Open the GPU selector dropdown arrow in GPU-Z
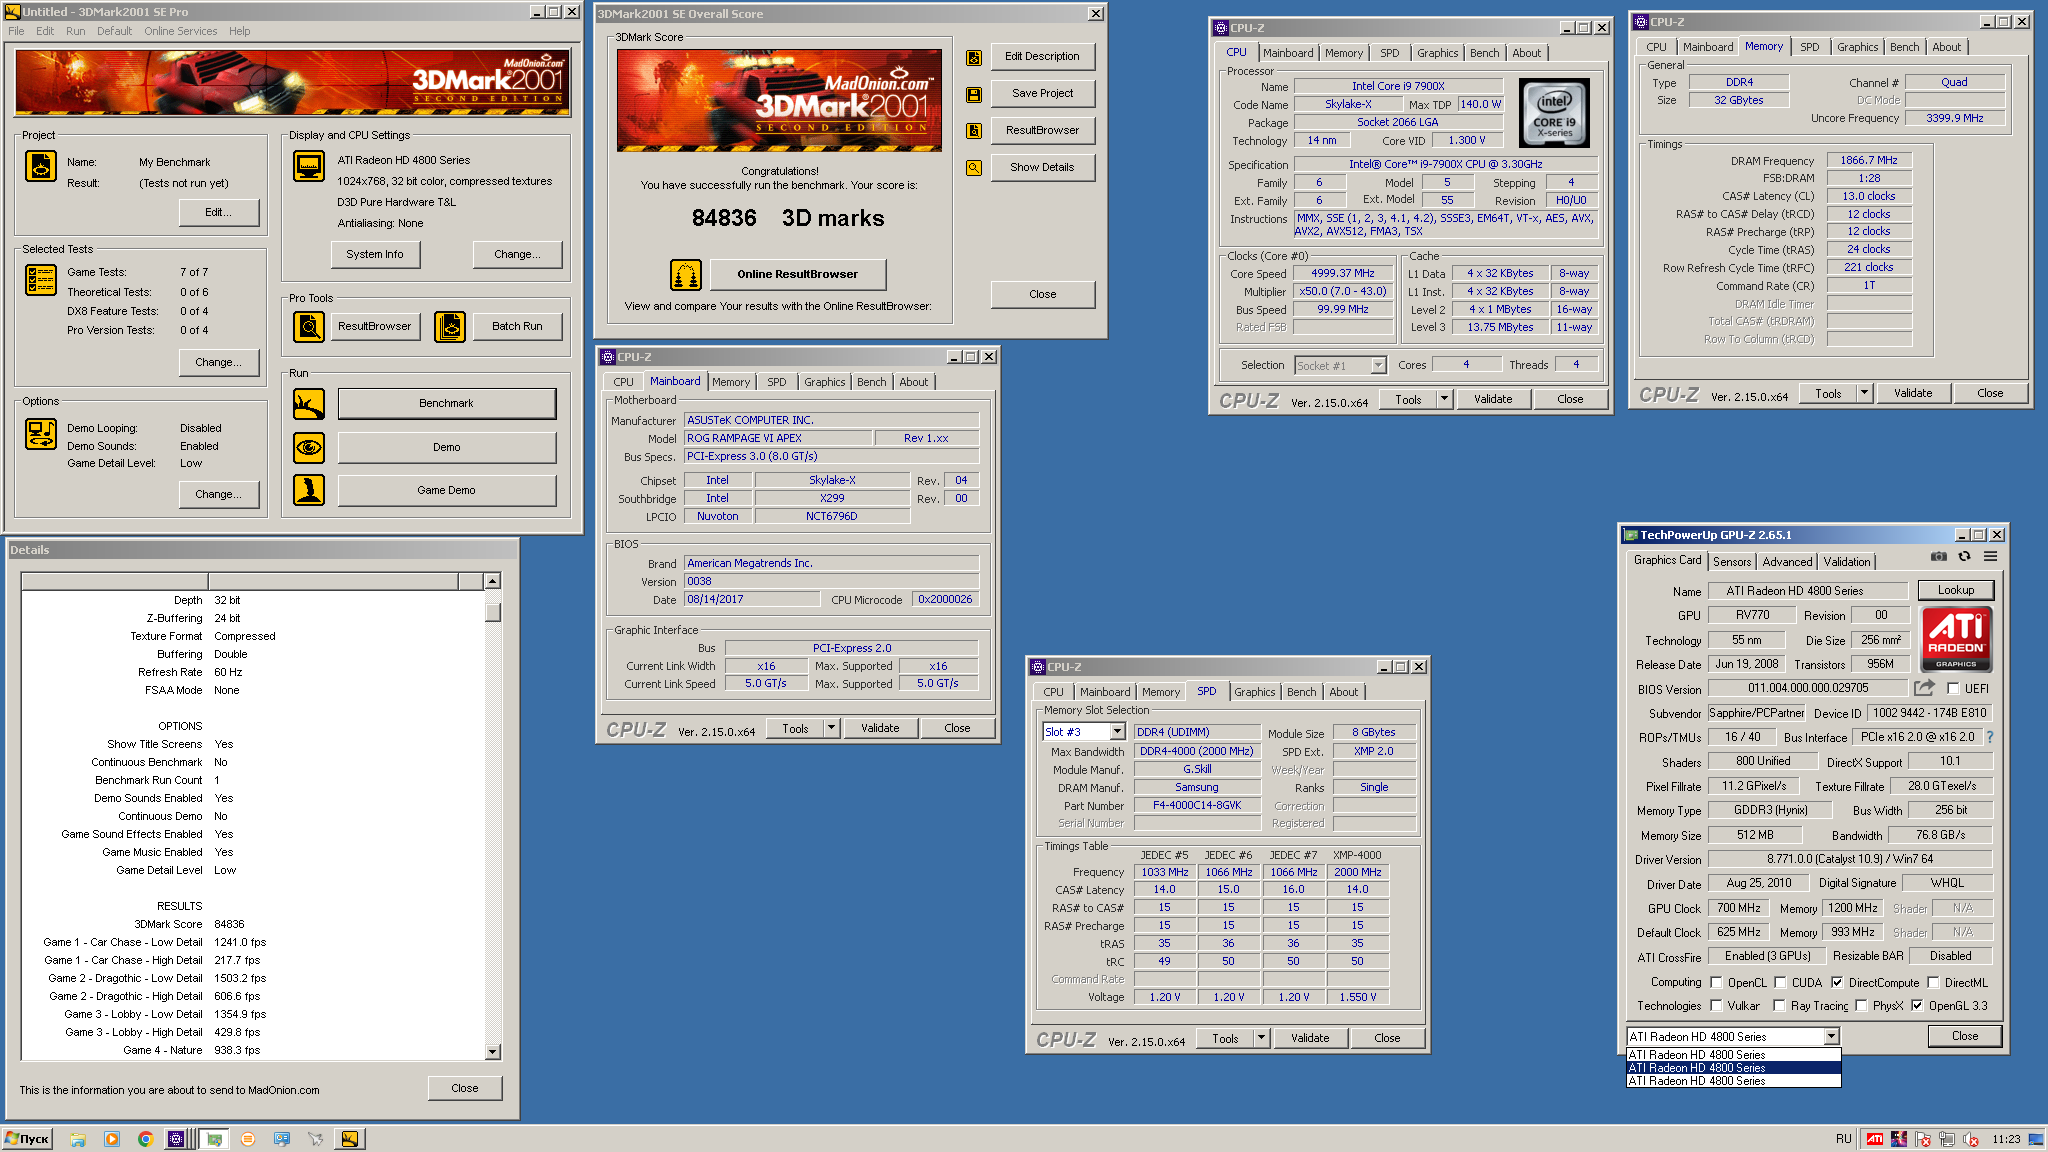This screenshot has height=1152, width=2048. point(1831,1037)
